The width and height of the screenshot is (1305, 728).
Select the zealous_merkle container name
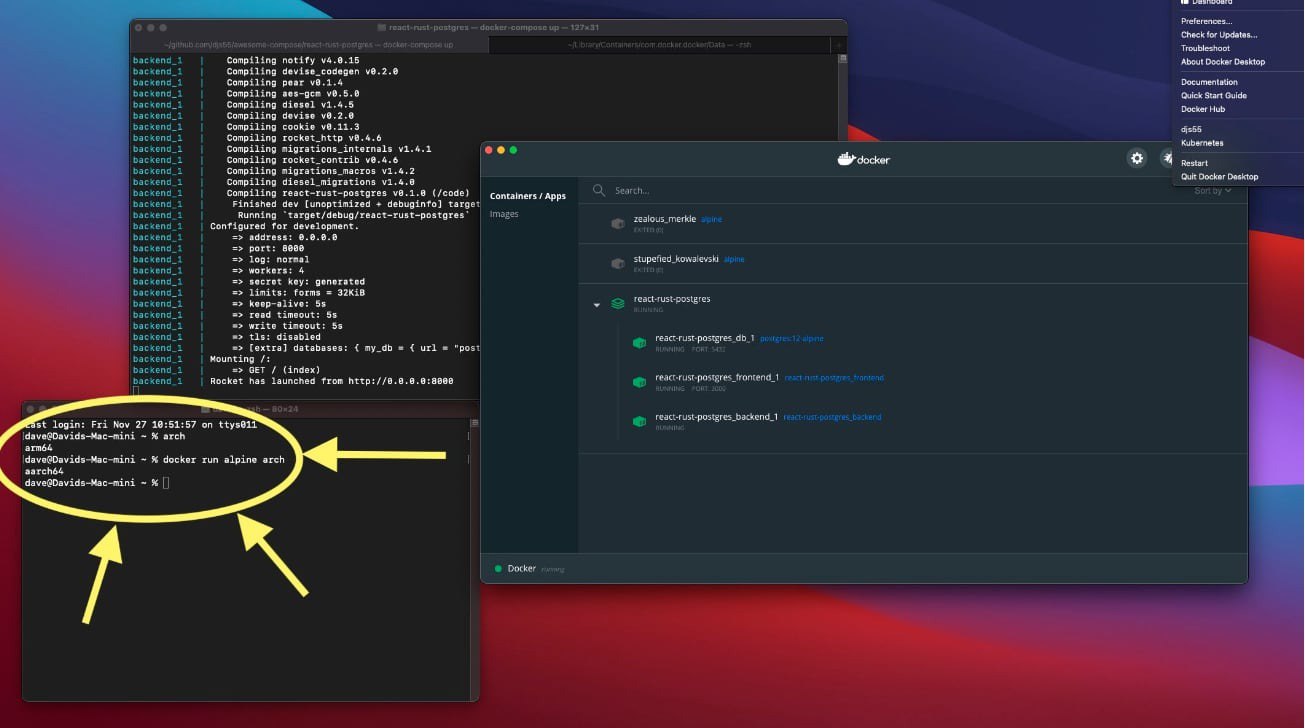point(665,219)
